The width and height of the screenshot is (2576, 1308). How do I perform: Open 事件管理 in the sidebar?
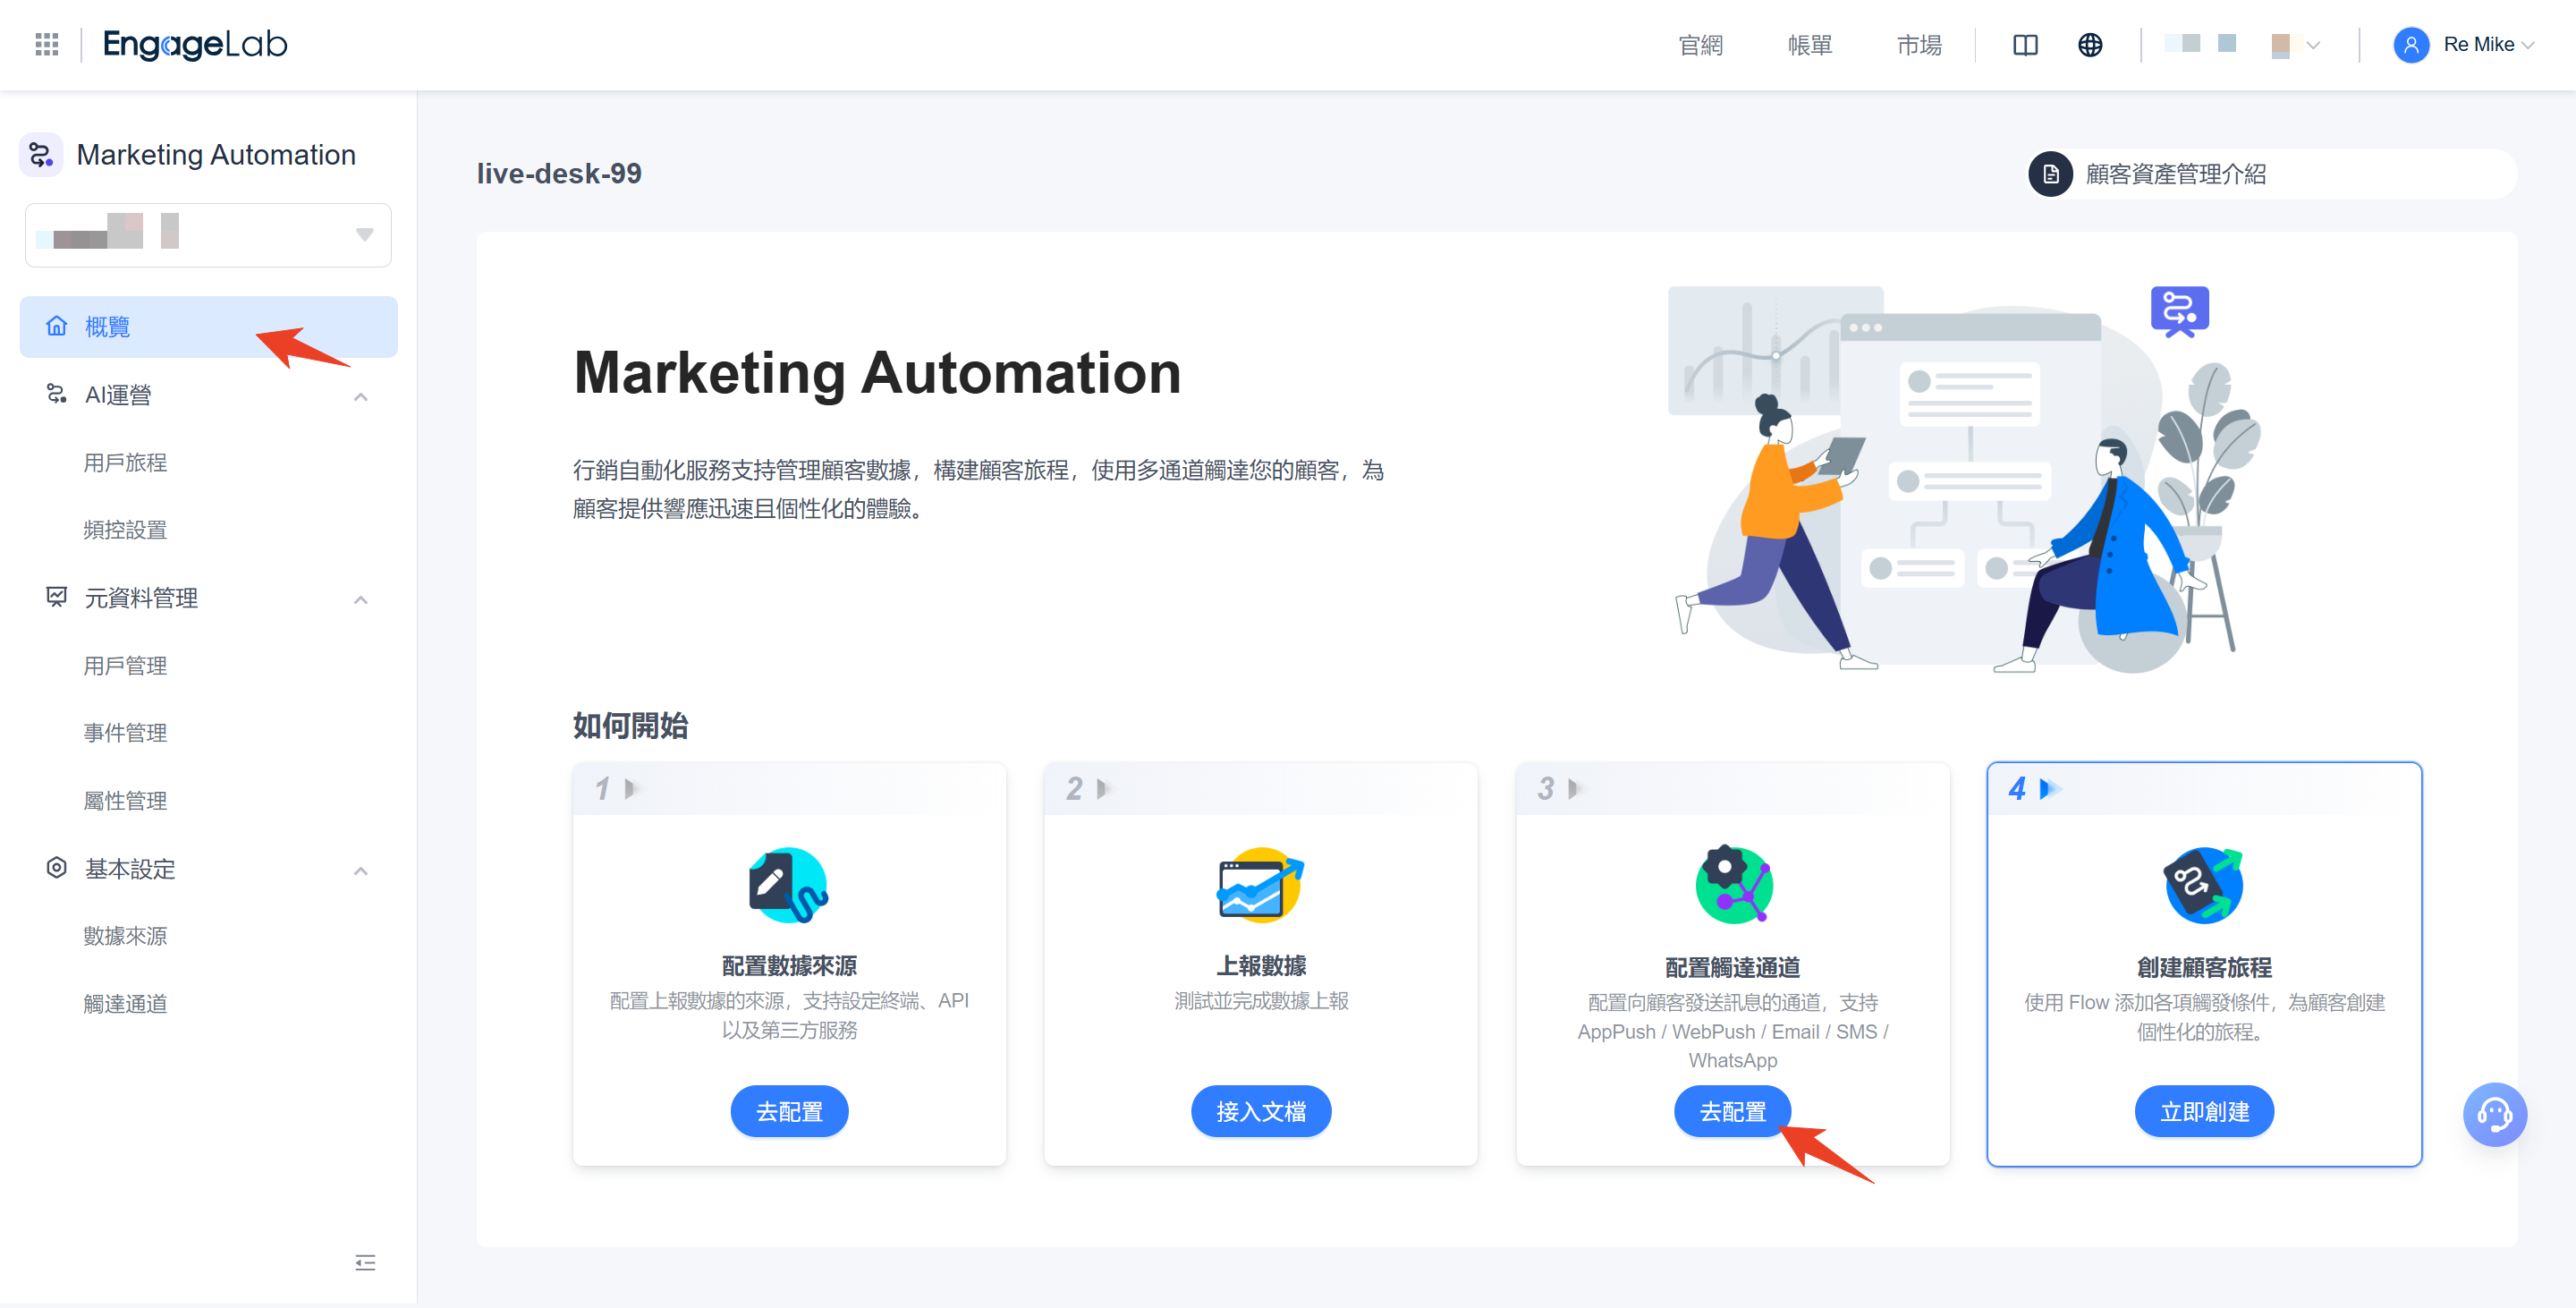[x=125, y=732]
